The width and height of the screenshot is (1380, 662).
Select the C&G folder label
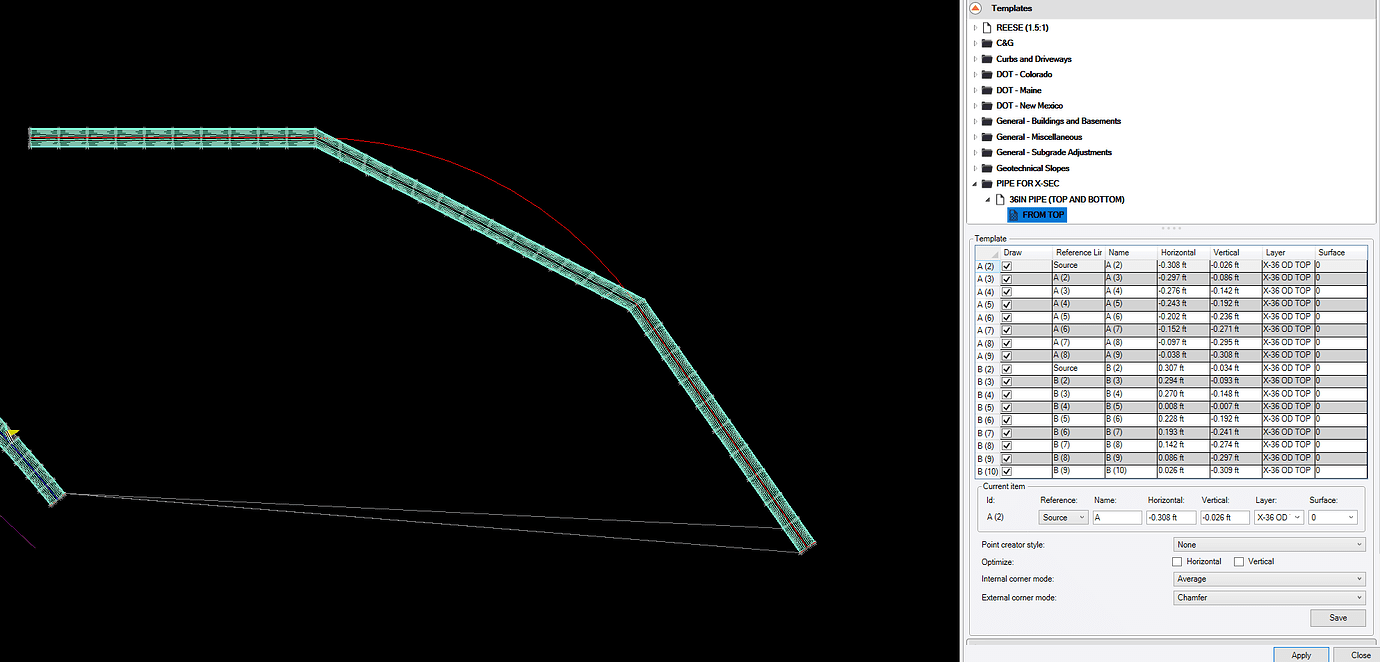point(1005,43)
